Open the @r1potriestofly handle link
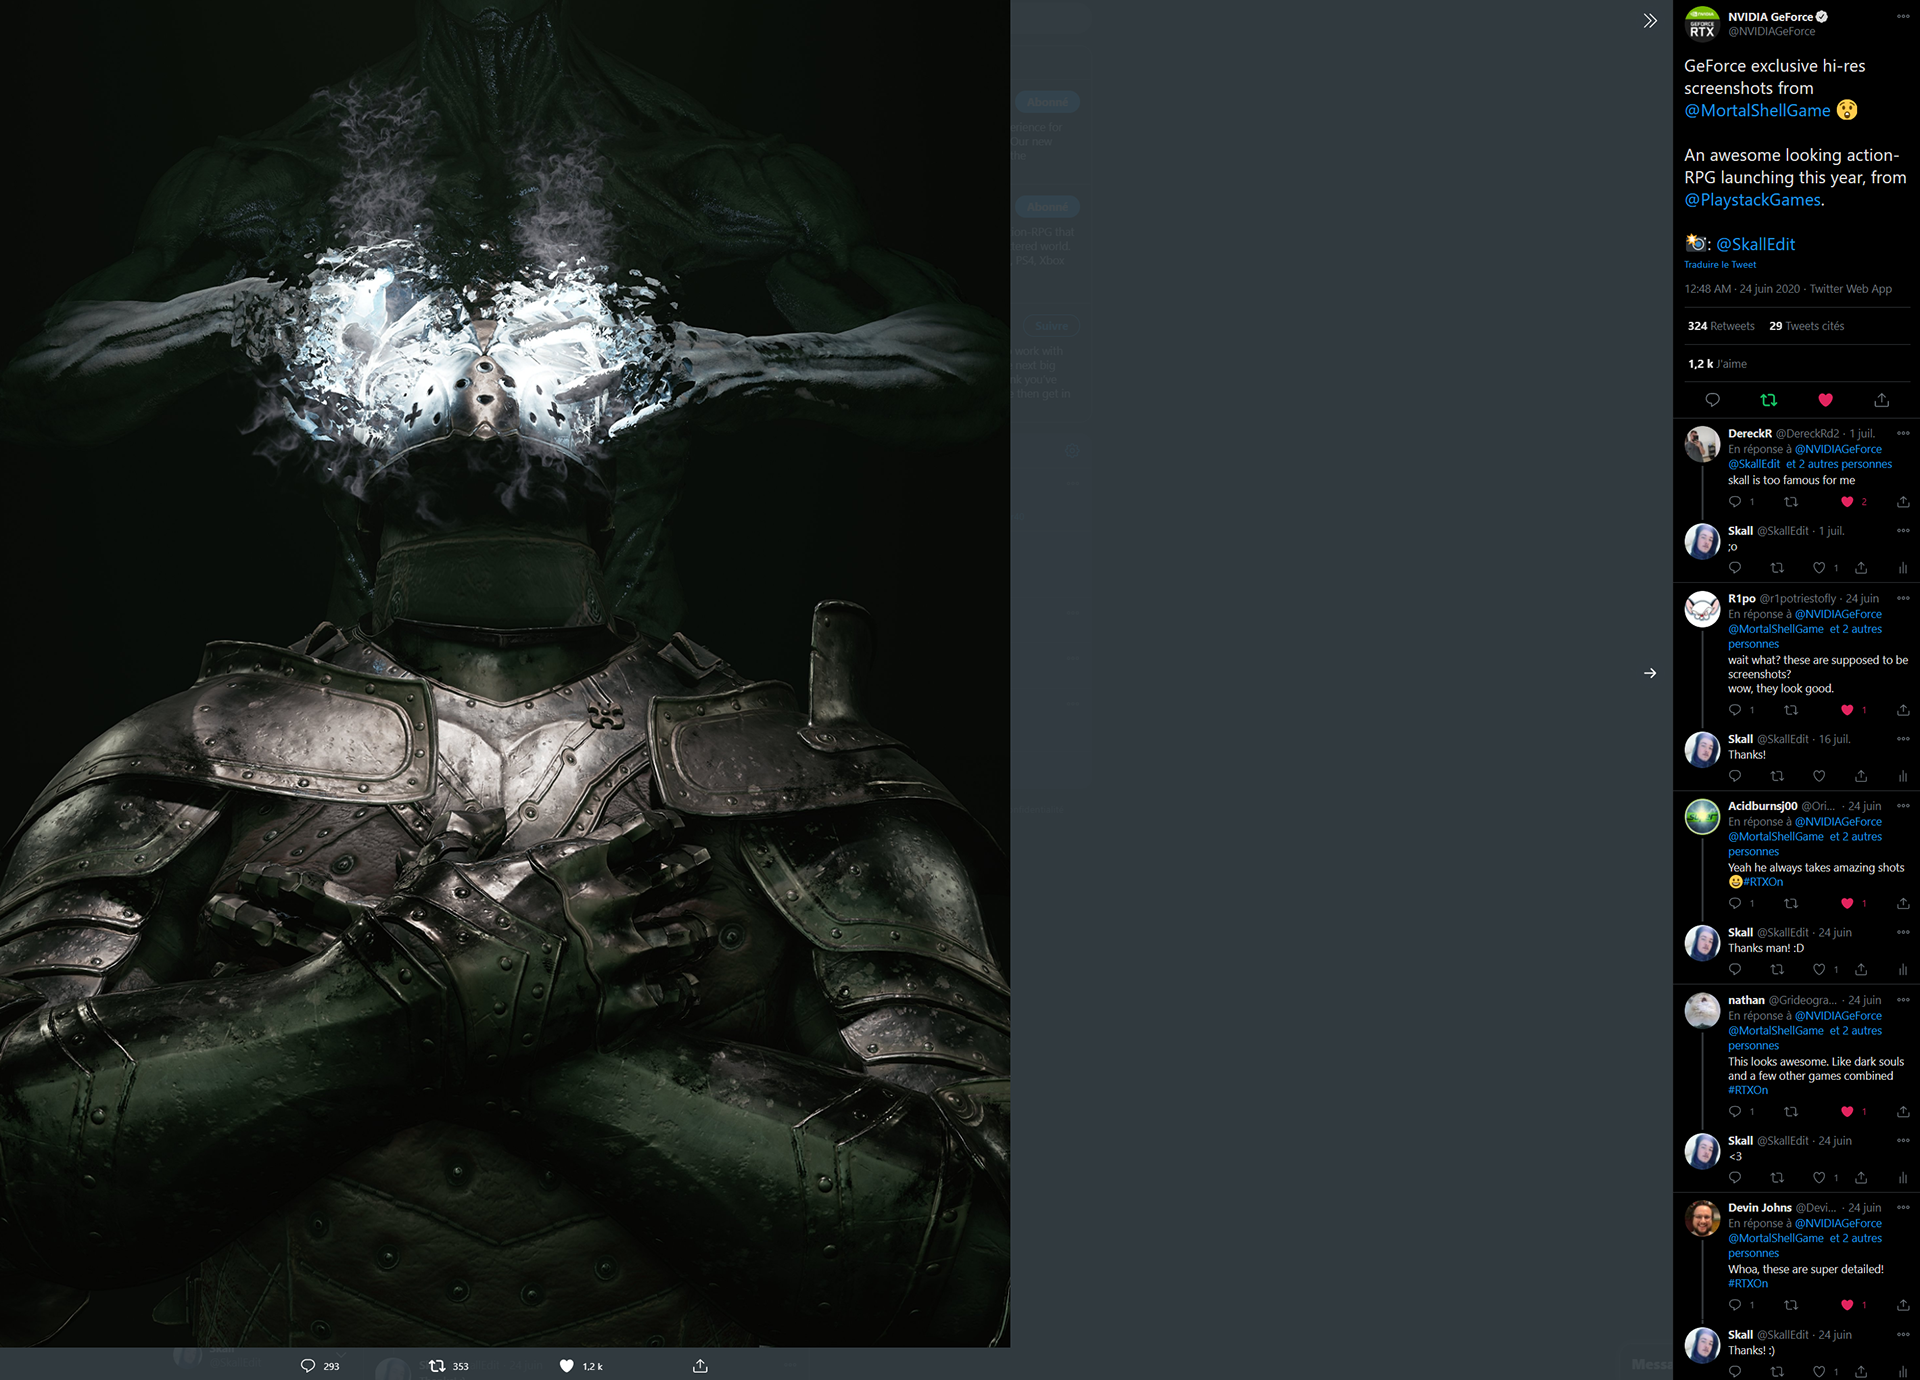Screen dimensions: 1920x1380 click(x=1798, y=599)
